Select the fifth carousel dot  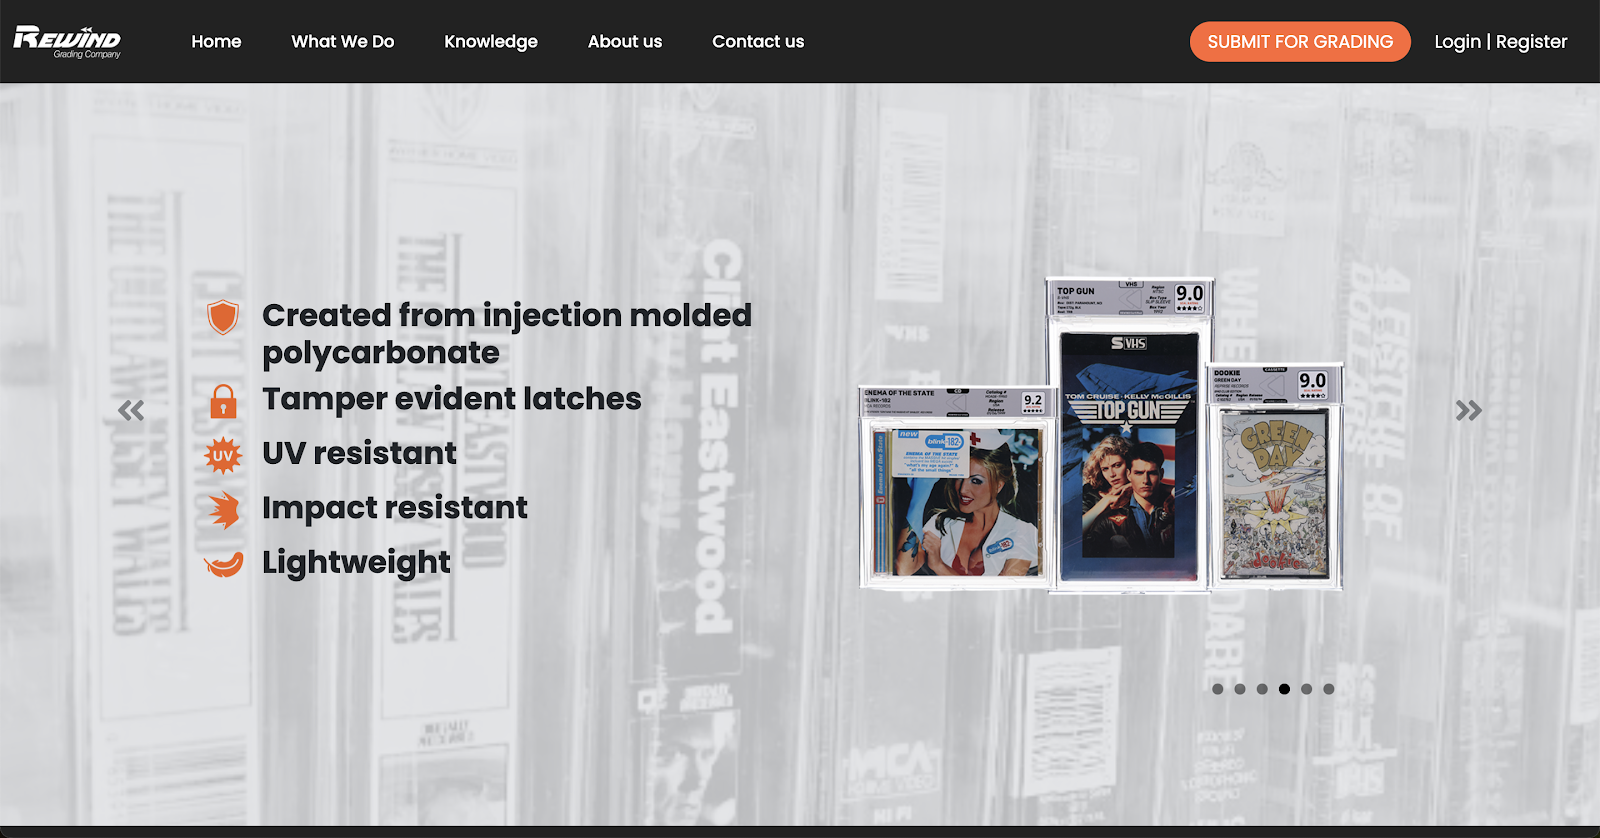[x=1306, y=689]
